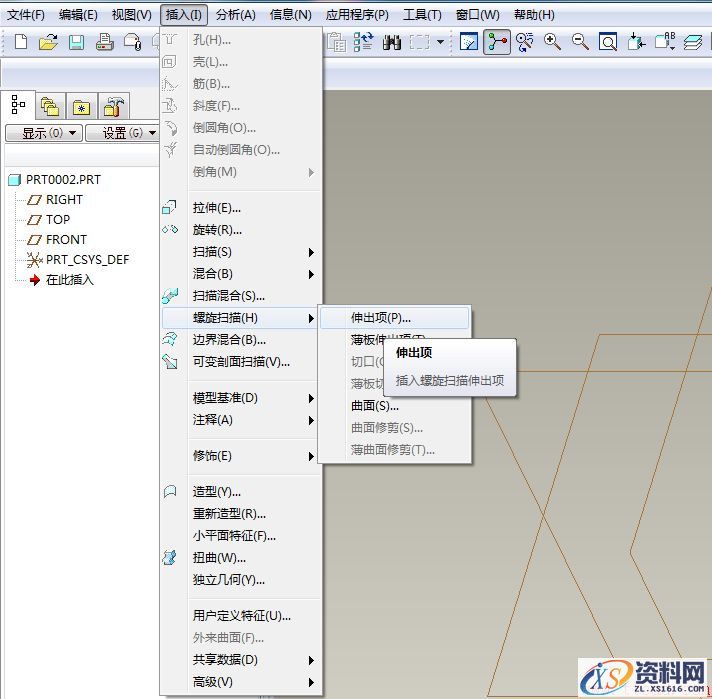
Task: Open the 分析(A) menu
Action: click(236, 15)
